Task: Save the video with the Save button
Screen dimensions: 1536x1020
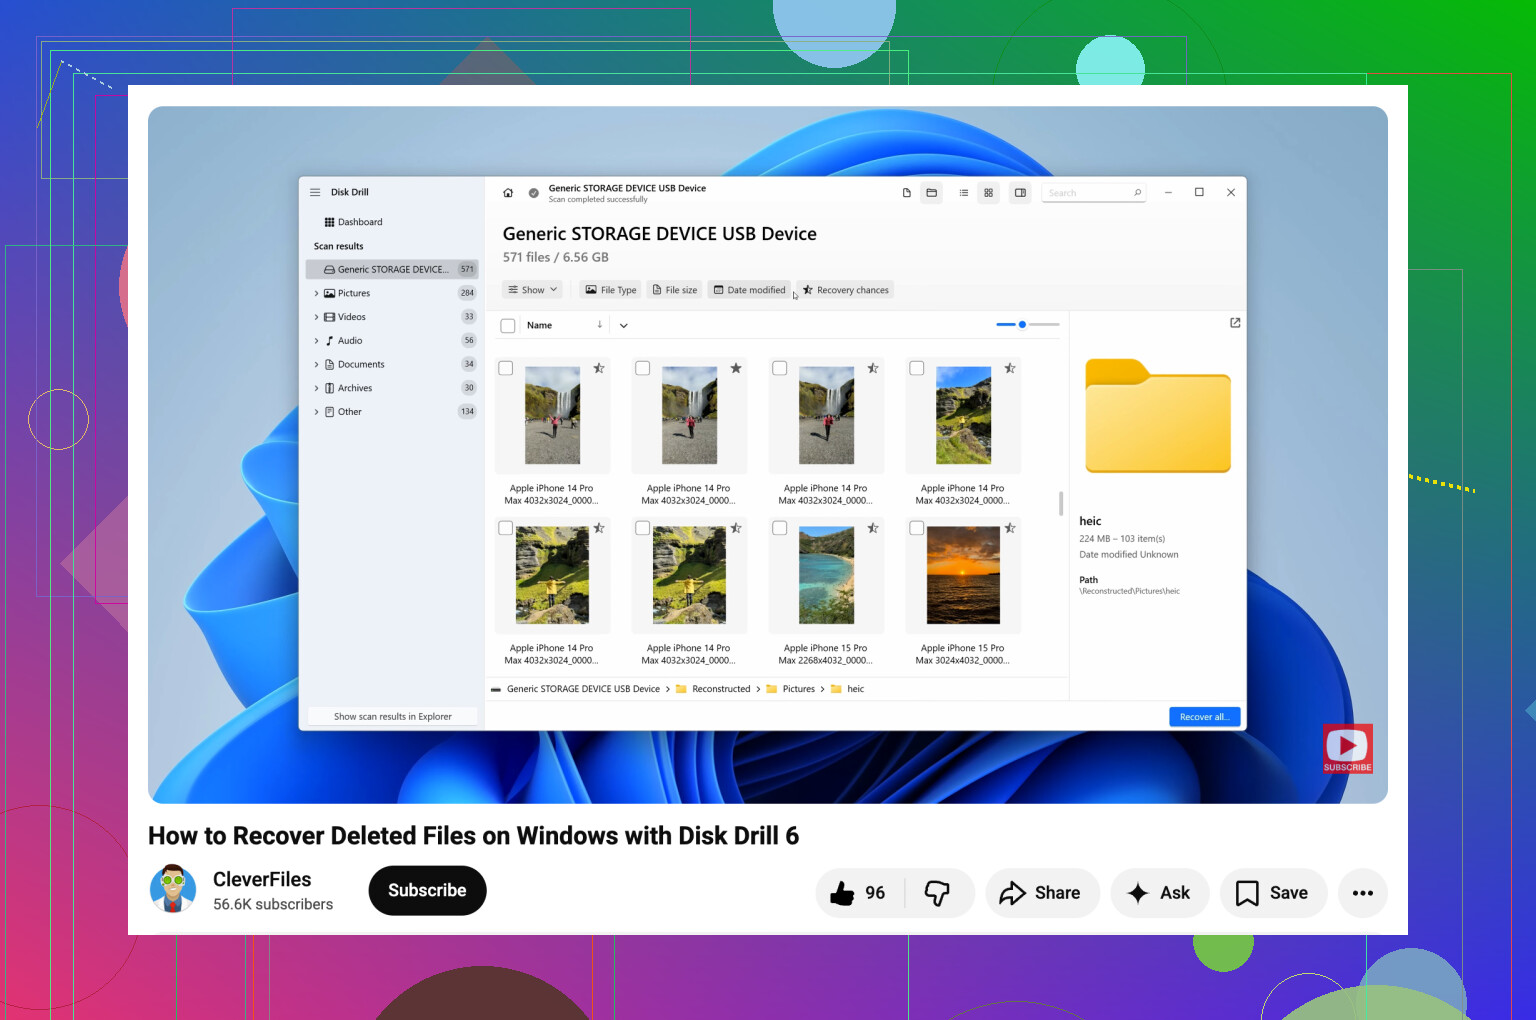Action: point(1273,893)
